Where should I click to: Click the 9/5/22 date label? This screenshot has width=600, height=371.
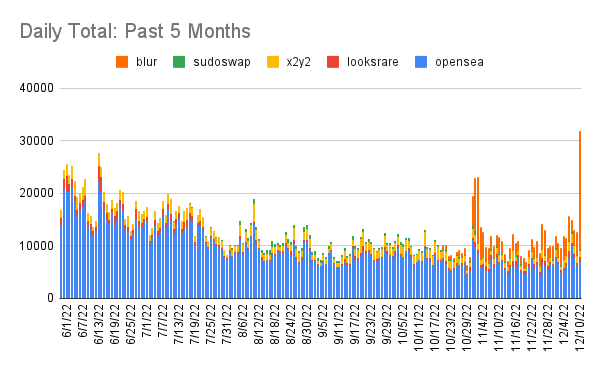[323, 321]
